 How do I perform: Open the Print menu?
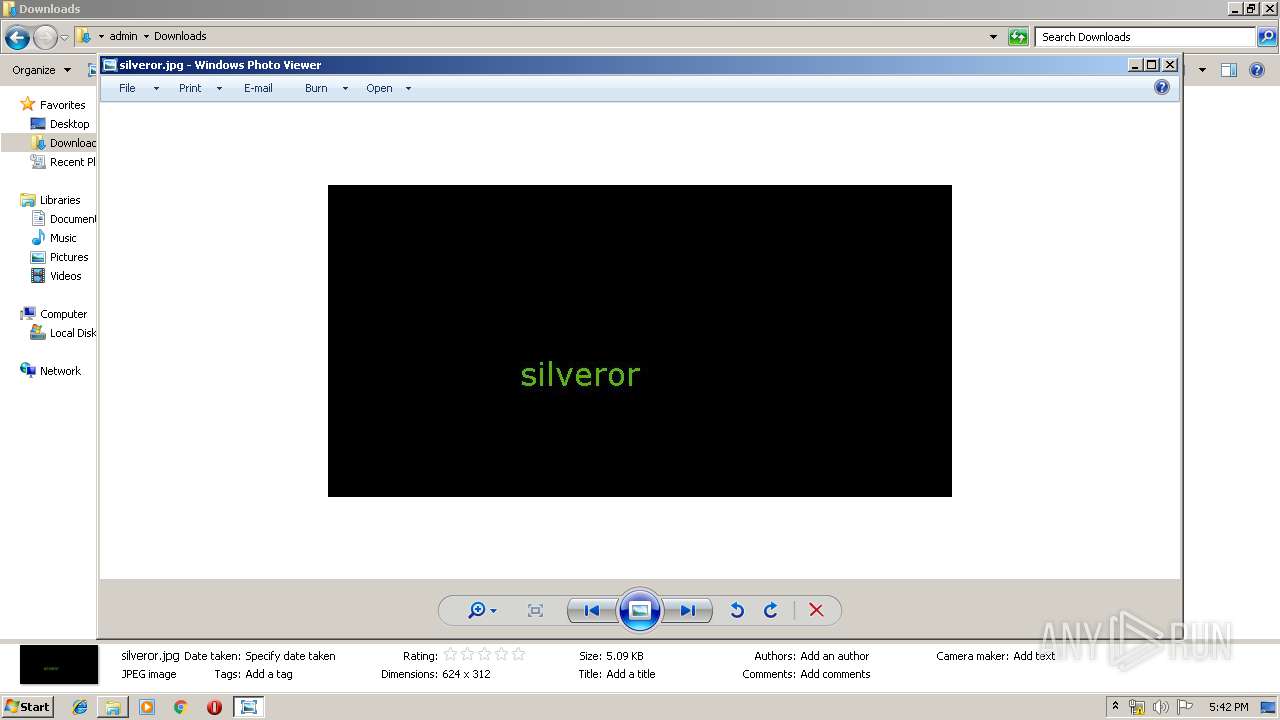[x=190, y=88]
